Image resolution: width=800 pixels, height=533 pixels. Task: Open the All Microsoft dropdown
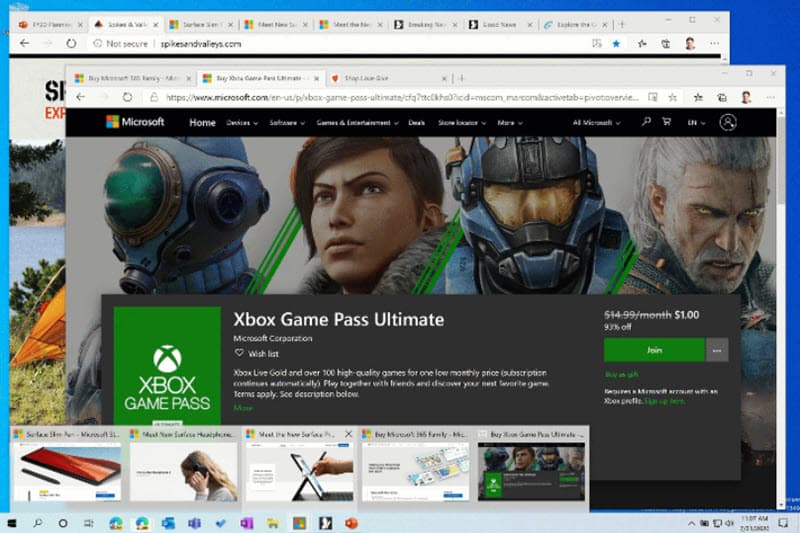596,123
